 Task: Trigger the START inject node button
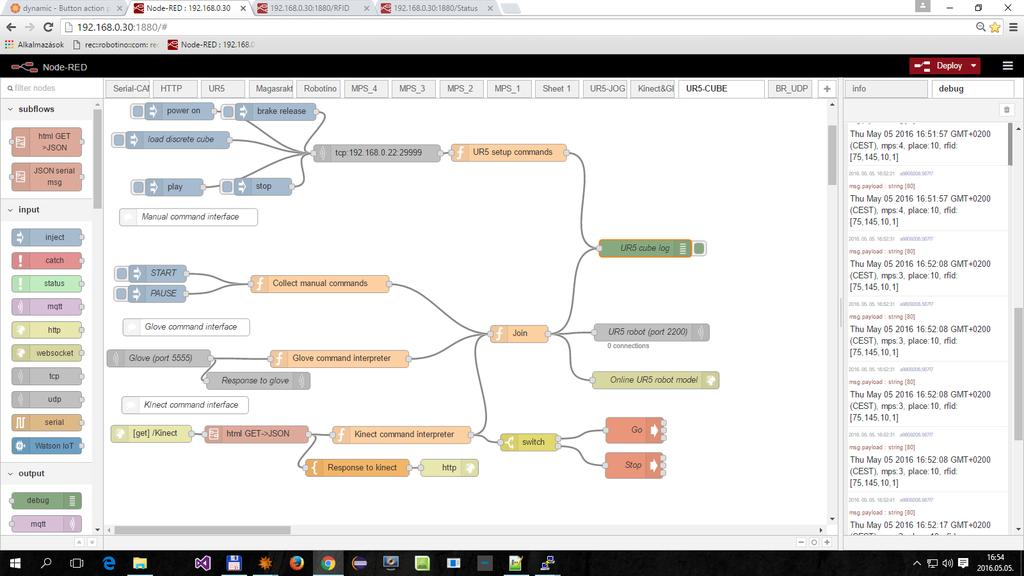coord(121,273)
